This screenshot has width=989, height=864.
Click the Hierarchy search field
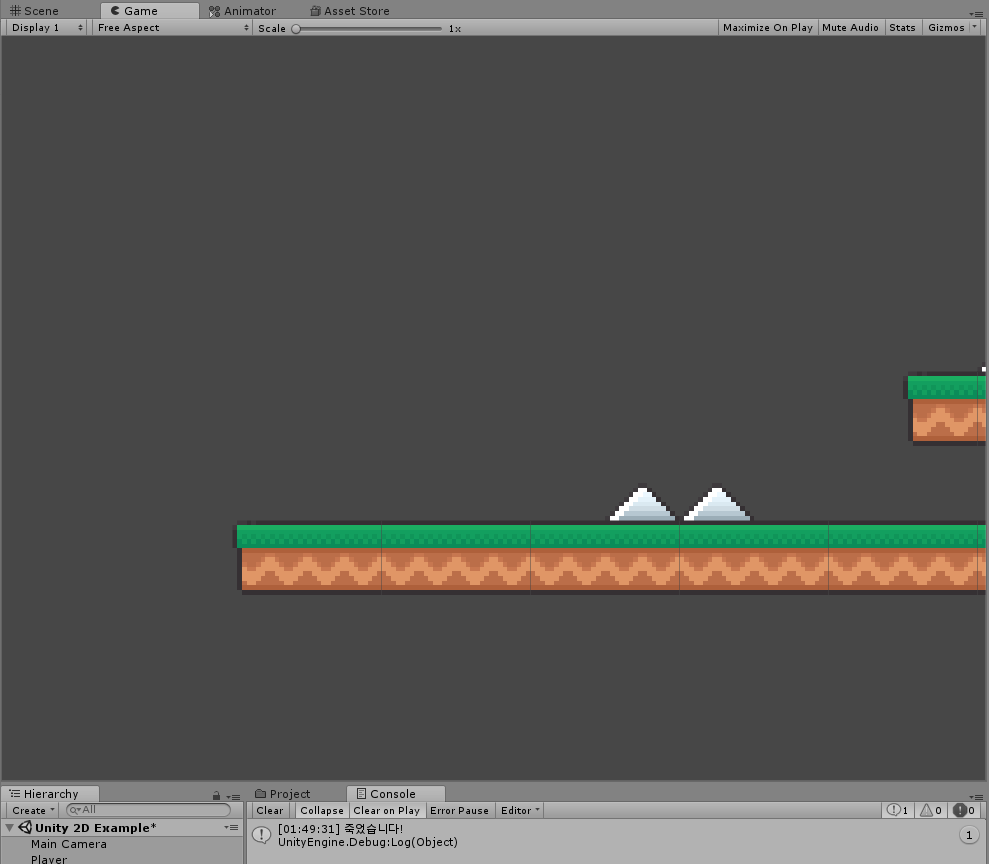[x=148, y=810]
